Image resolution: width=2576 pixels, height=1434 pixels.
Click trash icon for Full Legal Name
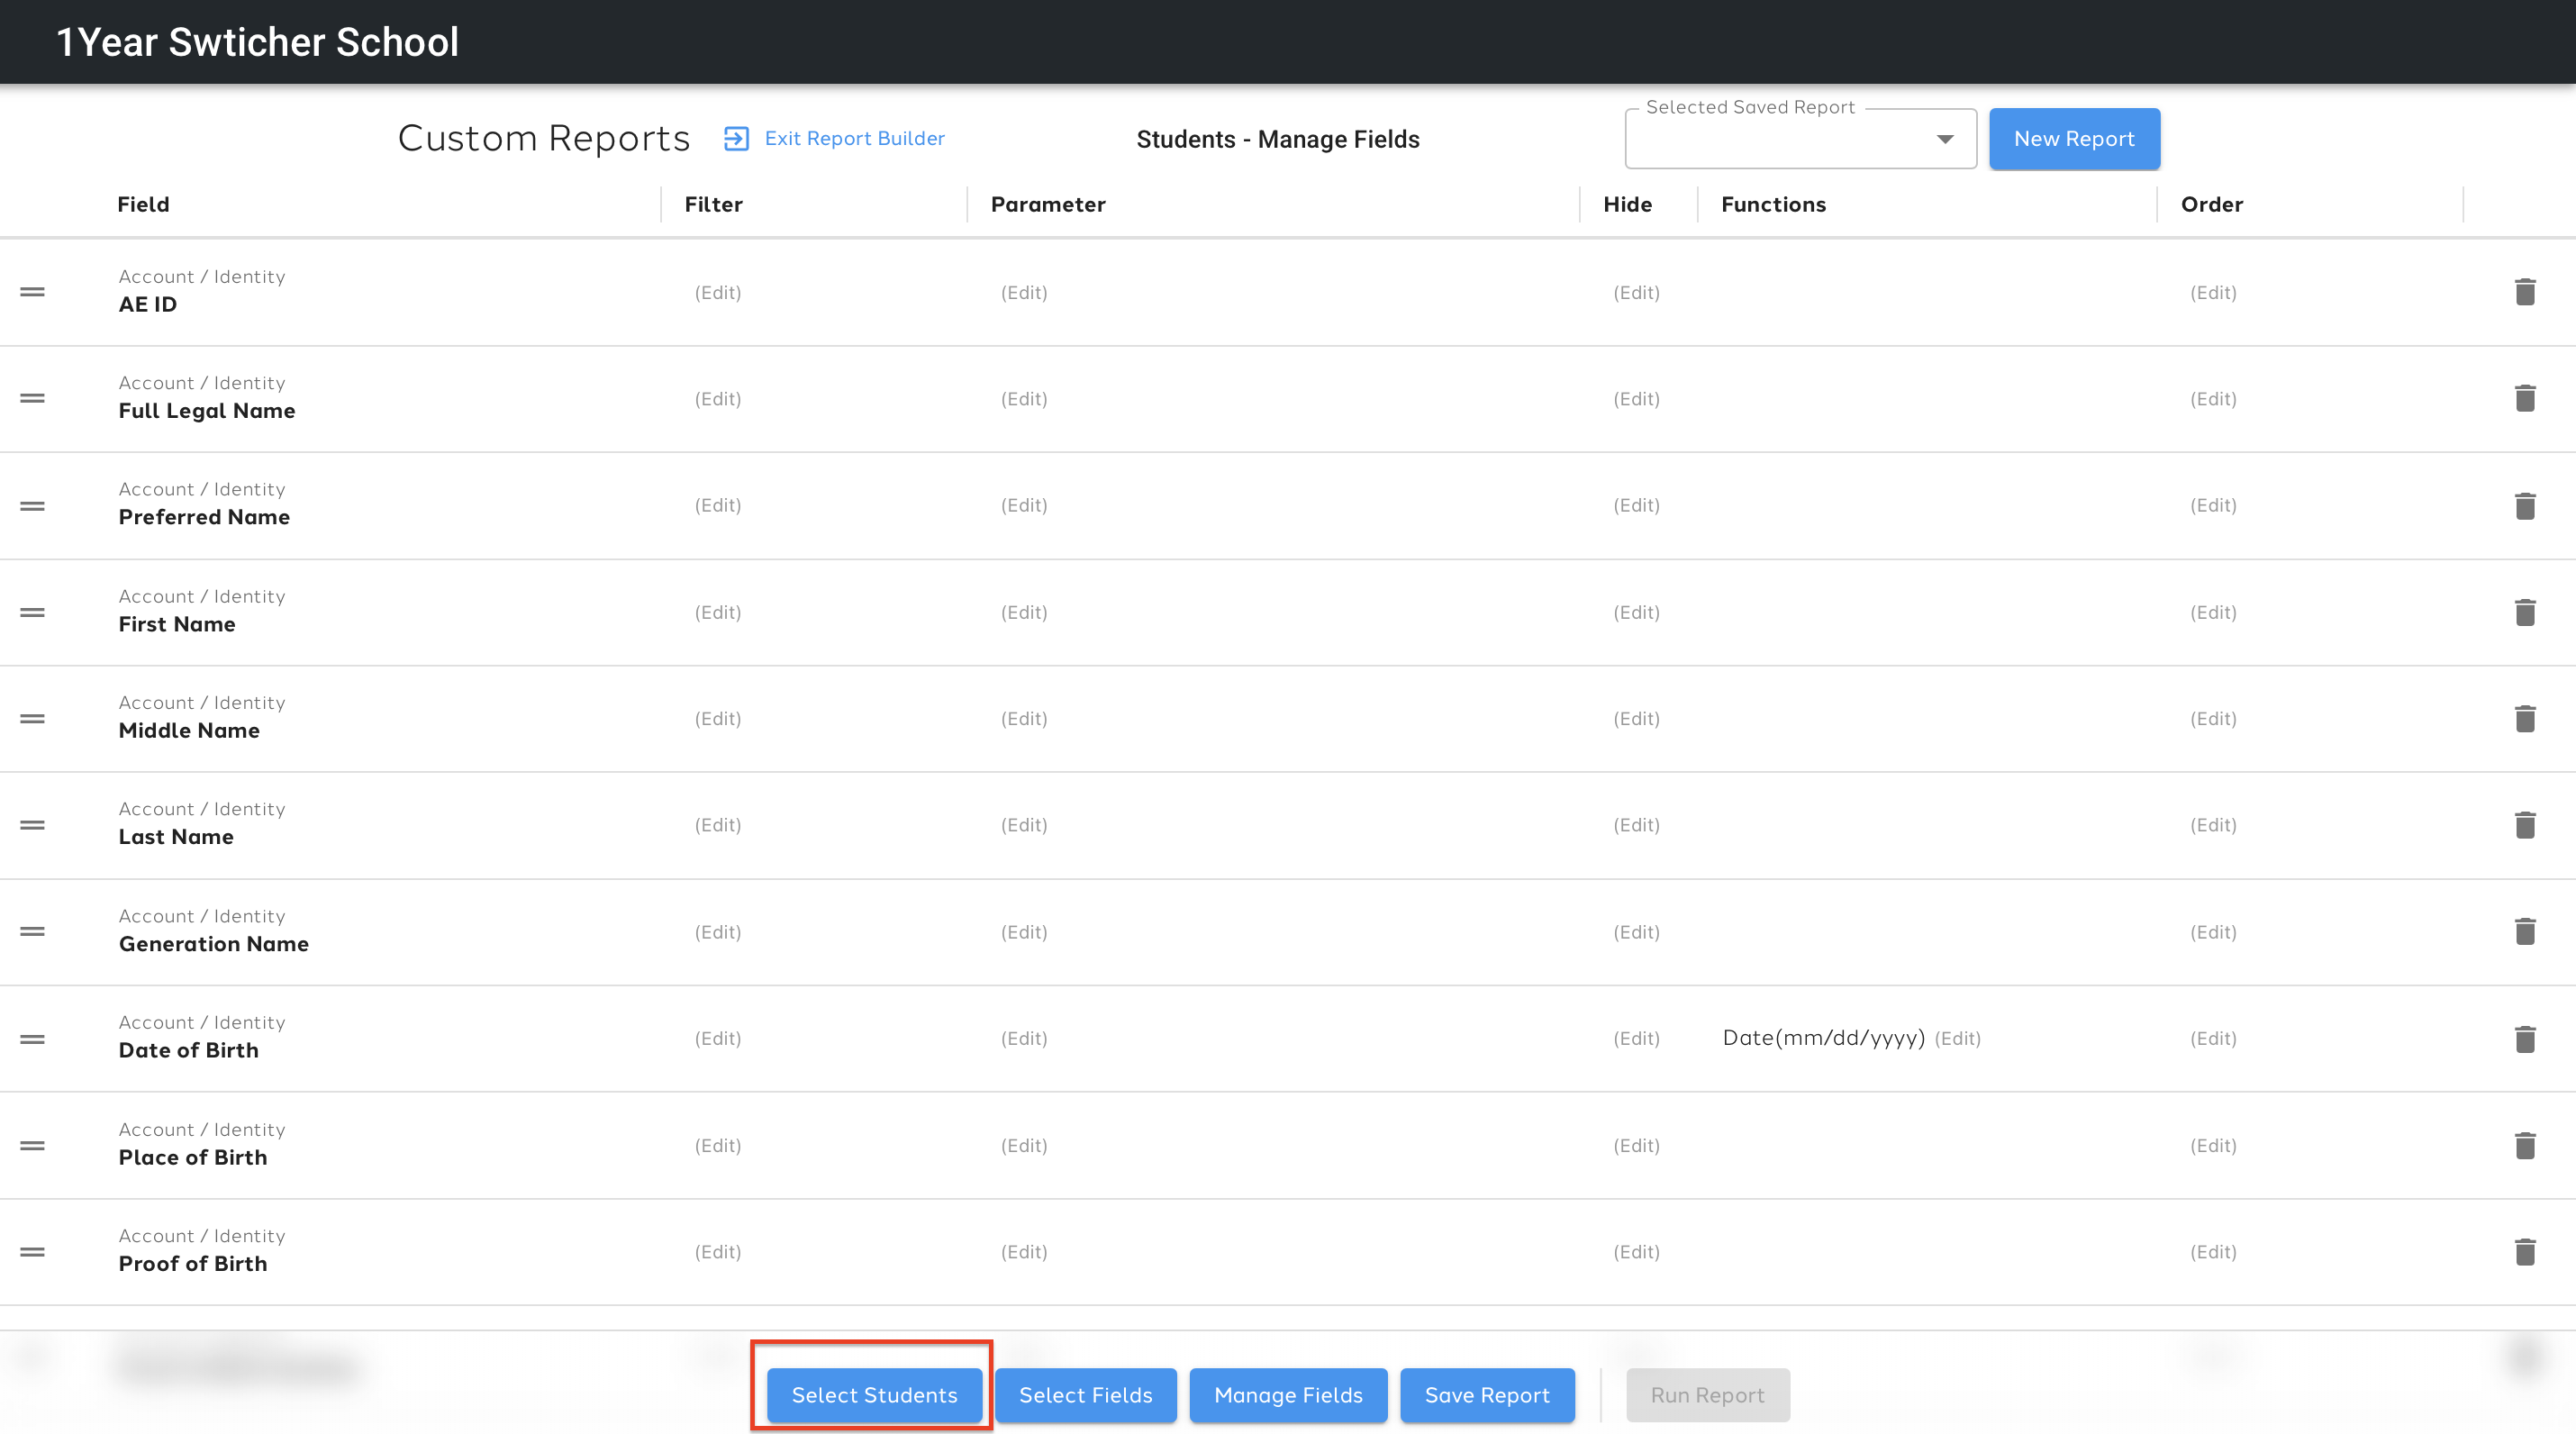(2524, 398)
